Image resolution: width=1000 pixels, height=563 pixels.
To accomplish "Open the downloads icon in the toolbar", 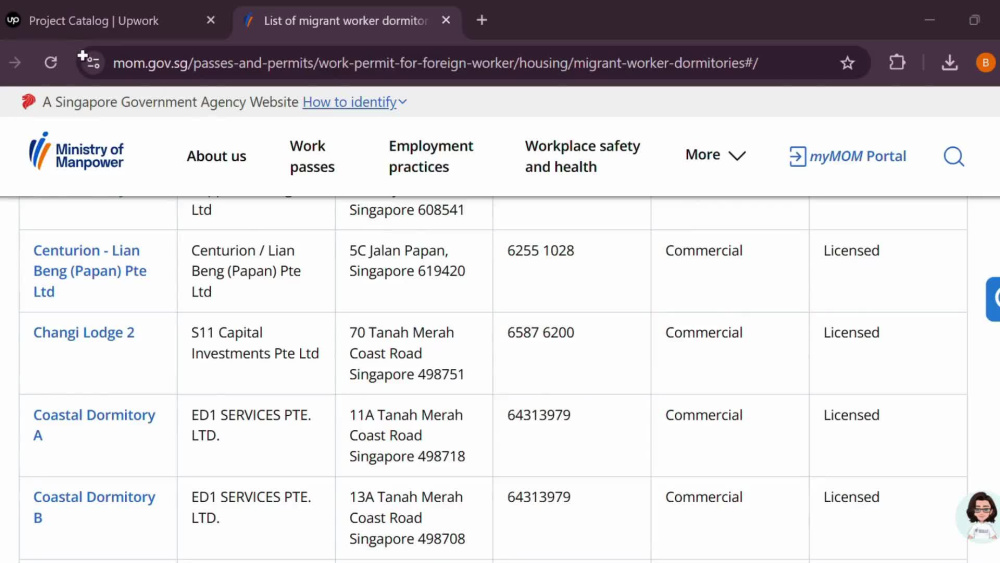I will pyautogui.click(x=950, y=62).
